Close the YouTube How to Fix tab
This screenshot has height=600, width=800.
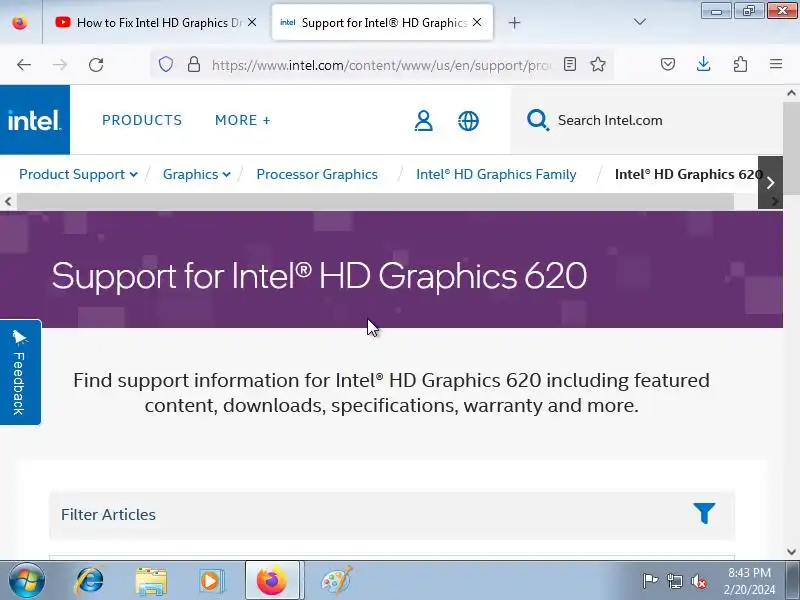(x=252, y=22)
